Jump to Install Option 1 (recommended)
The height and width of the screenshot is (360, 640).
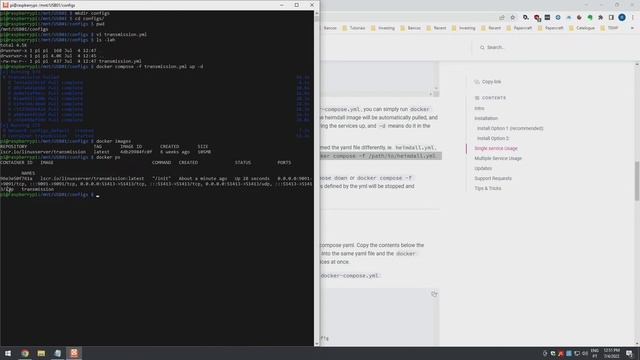(x=510, y=128)
